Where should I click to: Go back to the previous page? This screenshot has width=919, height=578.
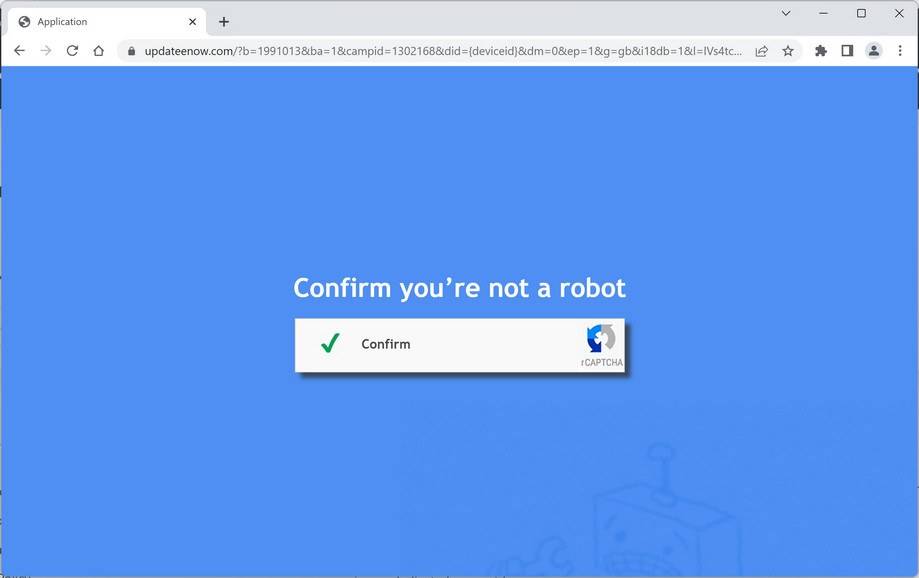(19, 51)
